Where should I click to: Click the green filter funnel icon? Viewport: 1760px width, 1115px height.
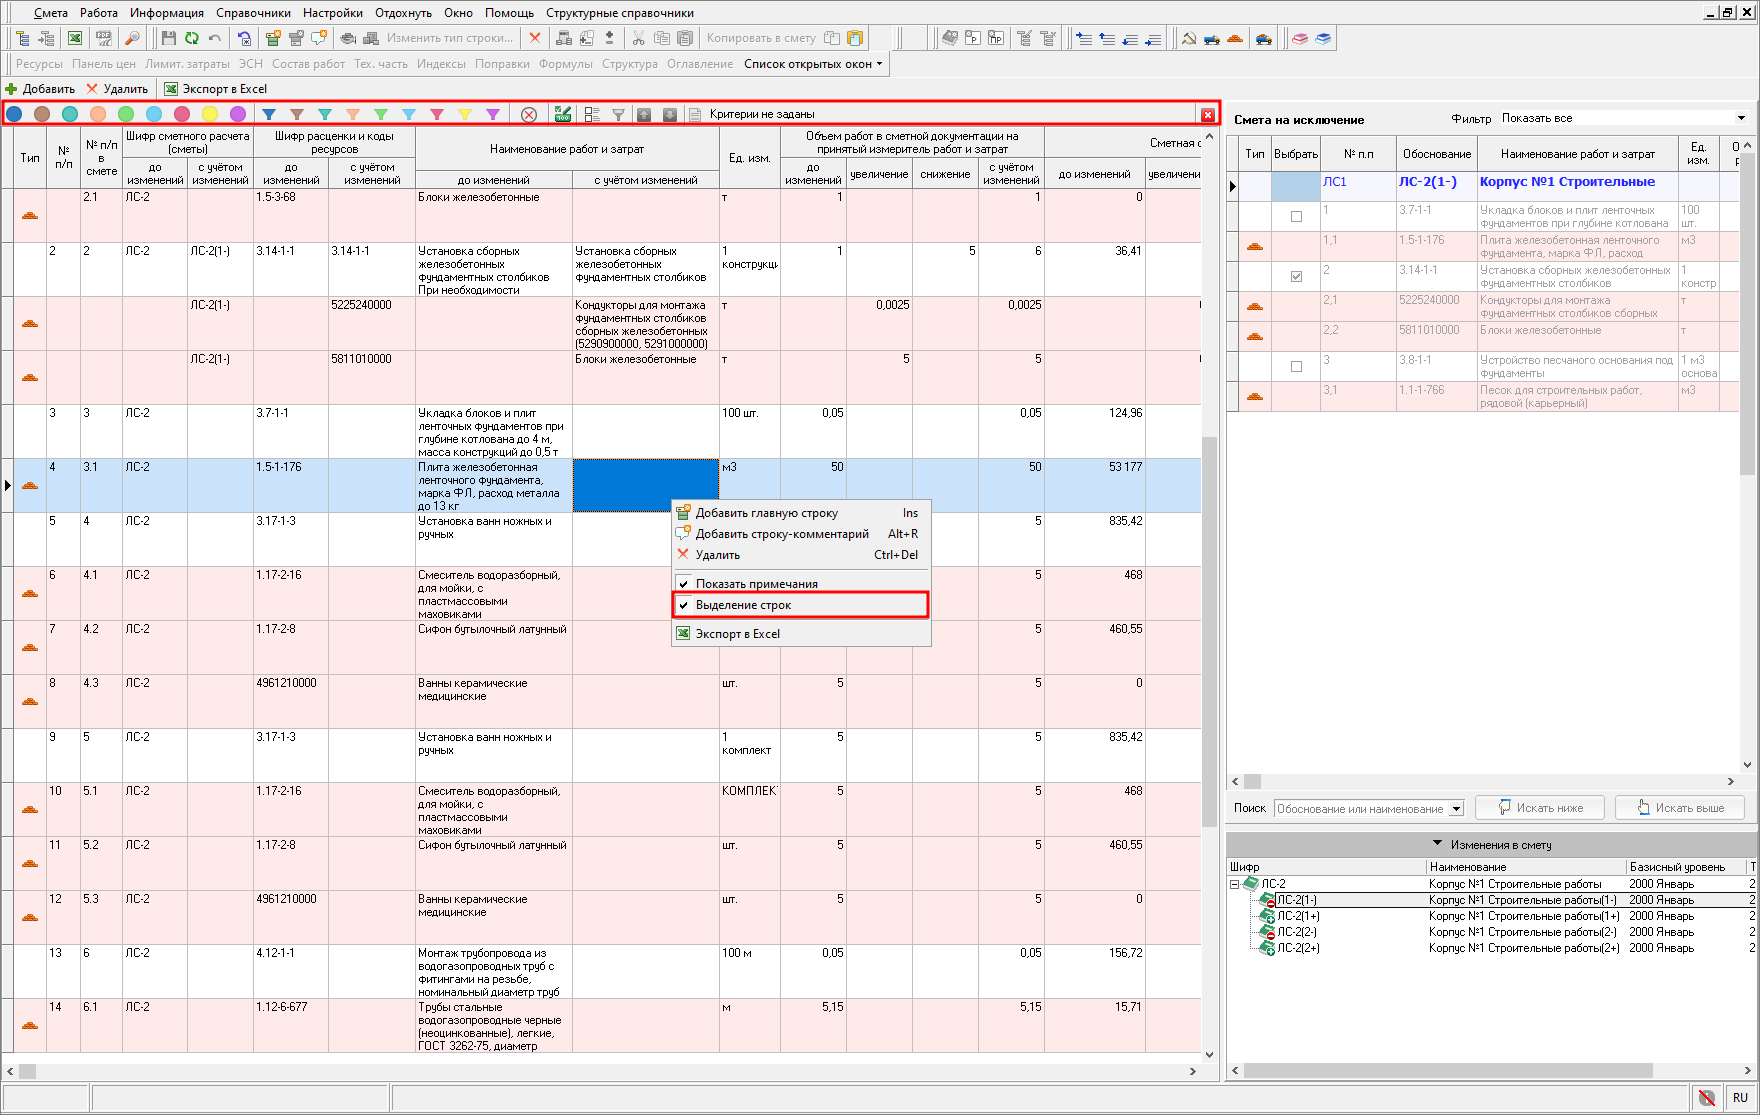[x=381, y=114]
